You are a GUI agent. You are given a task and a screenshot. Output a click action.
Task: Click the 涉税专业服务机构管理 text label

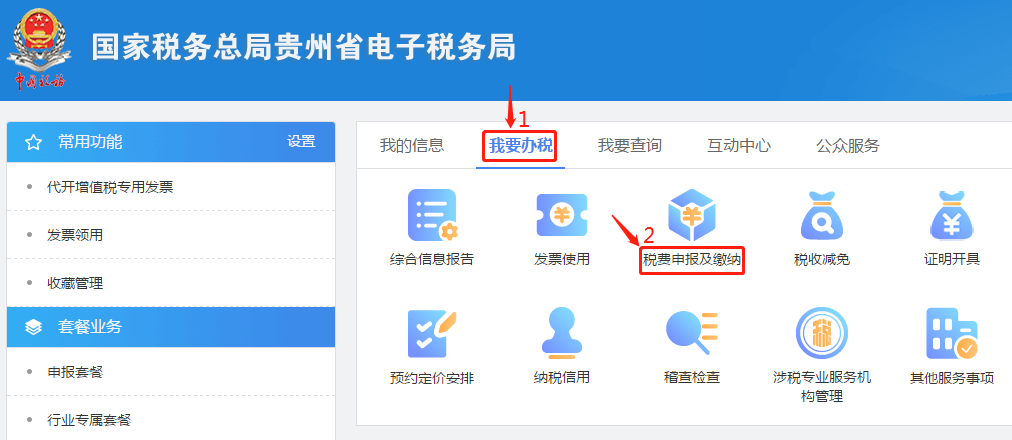[822, 386]
